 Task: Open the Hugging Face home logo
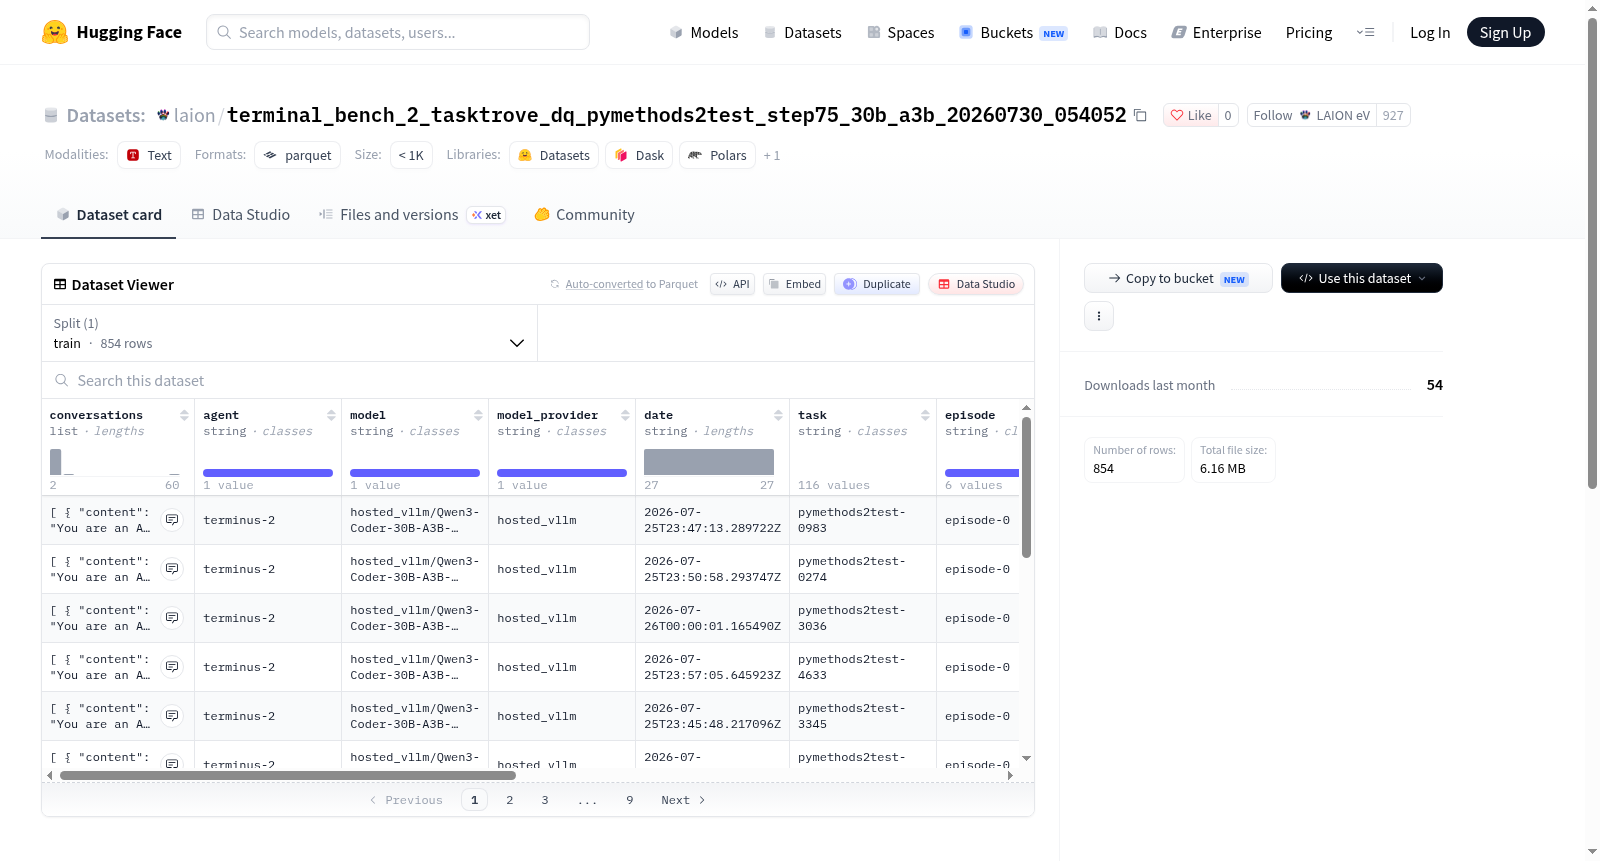(111, 32)
